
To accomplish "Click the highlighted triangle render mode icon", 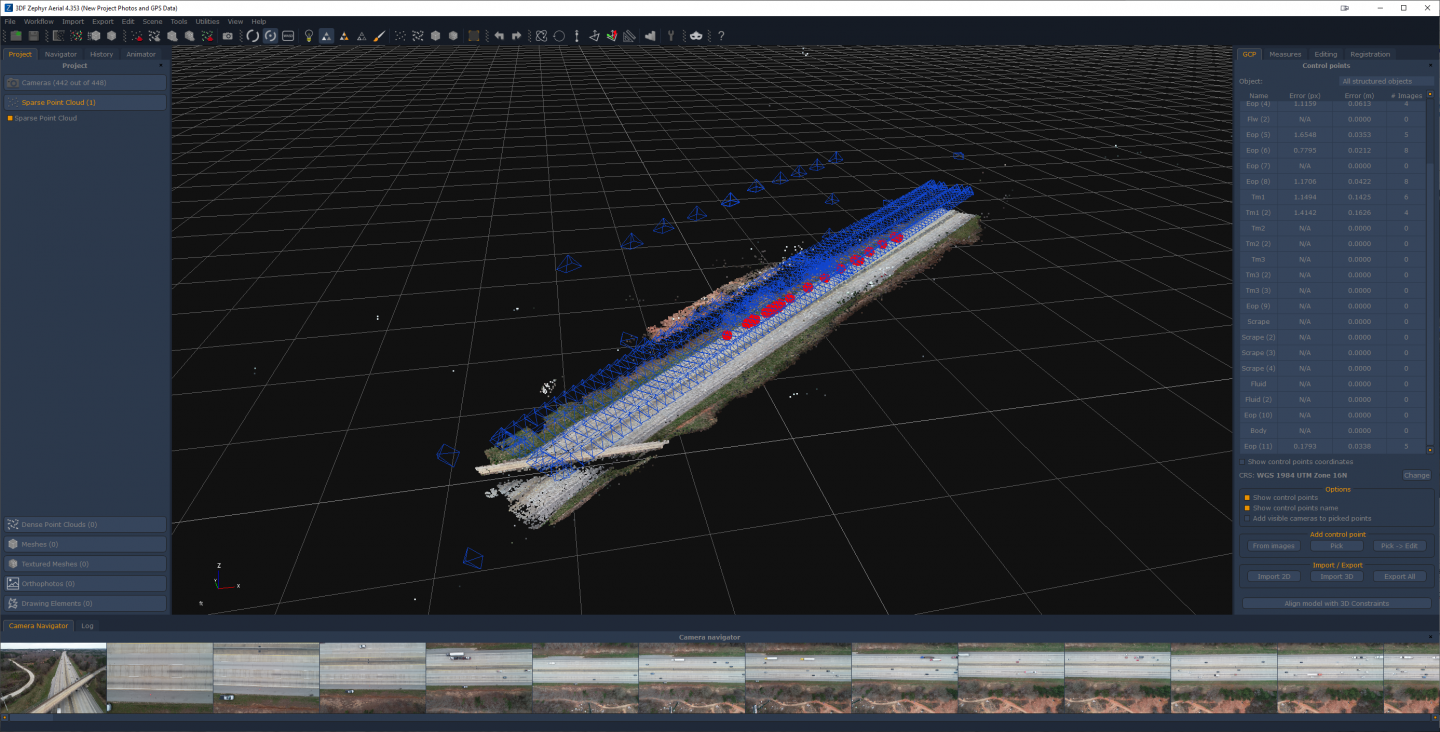I will [x=327, y=36].
